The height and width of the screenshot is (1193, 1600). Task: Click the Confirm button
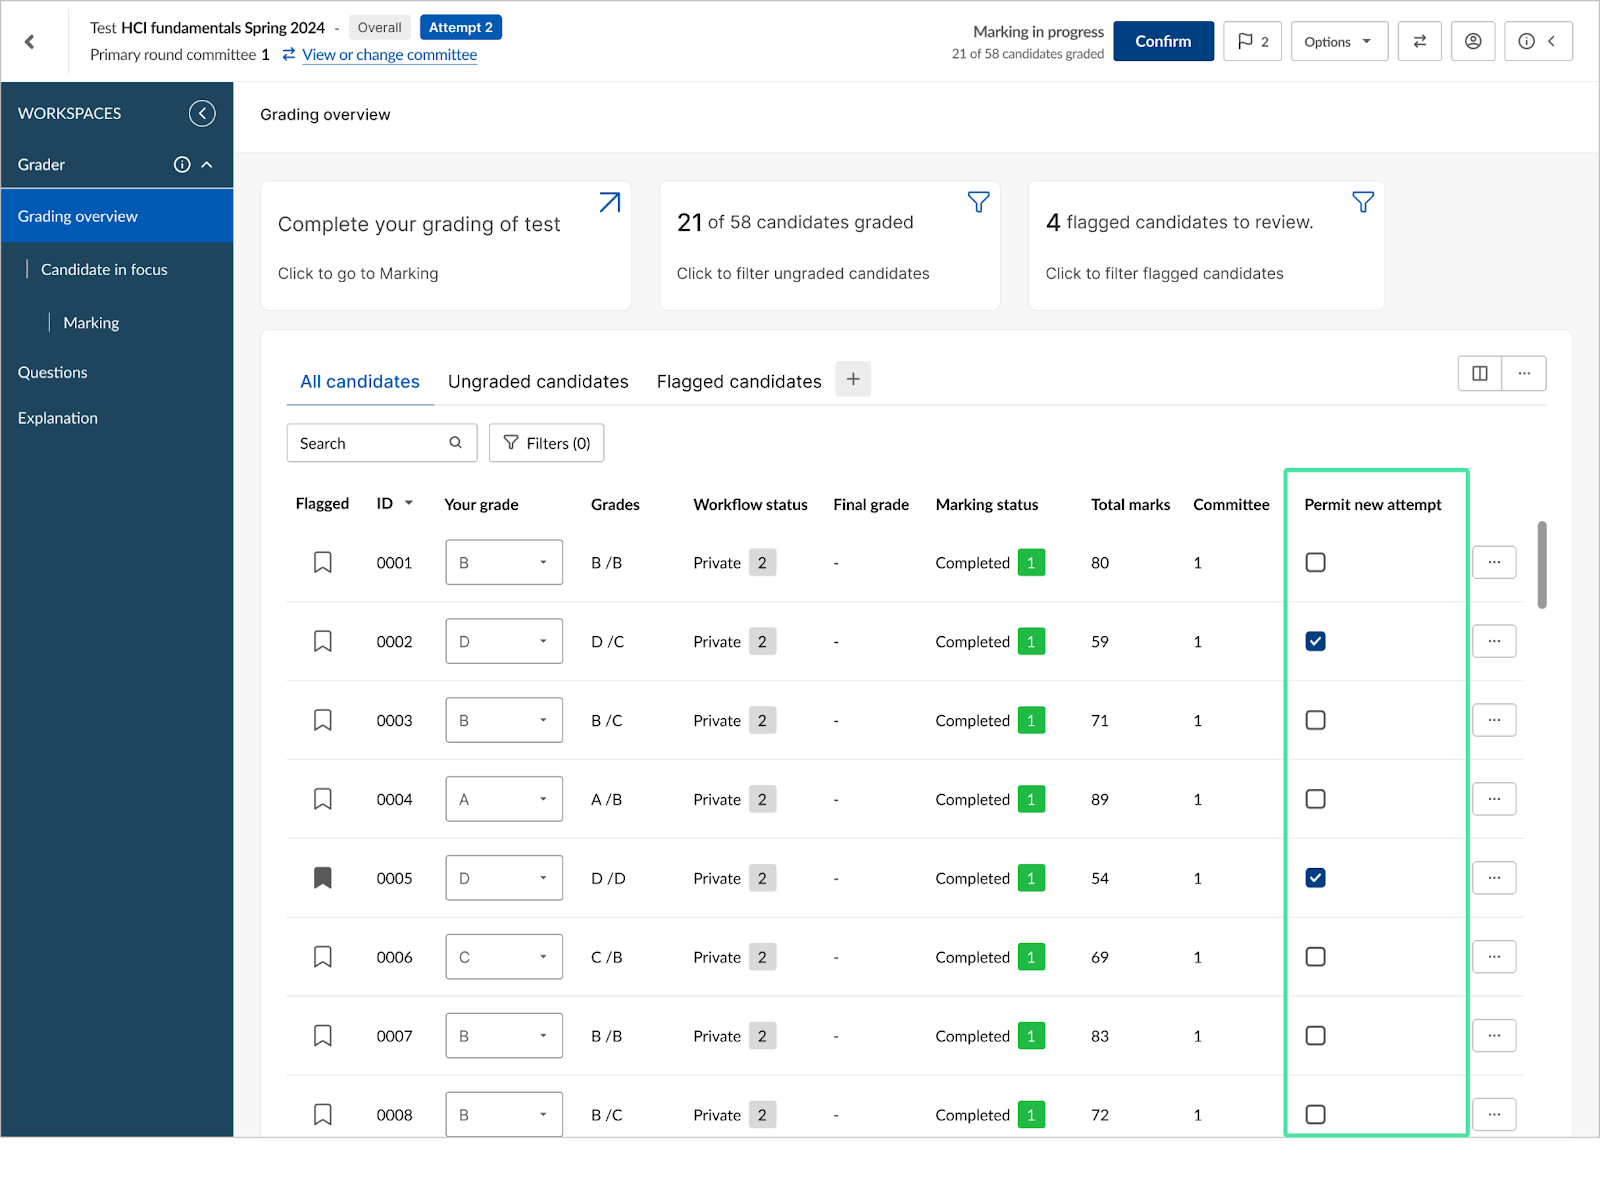click(1163, 41)
